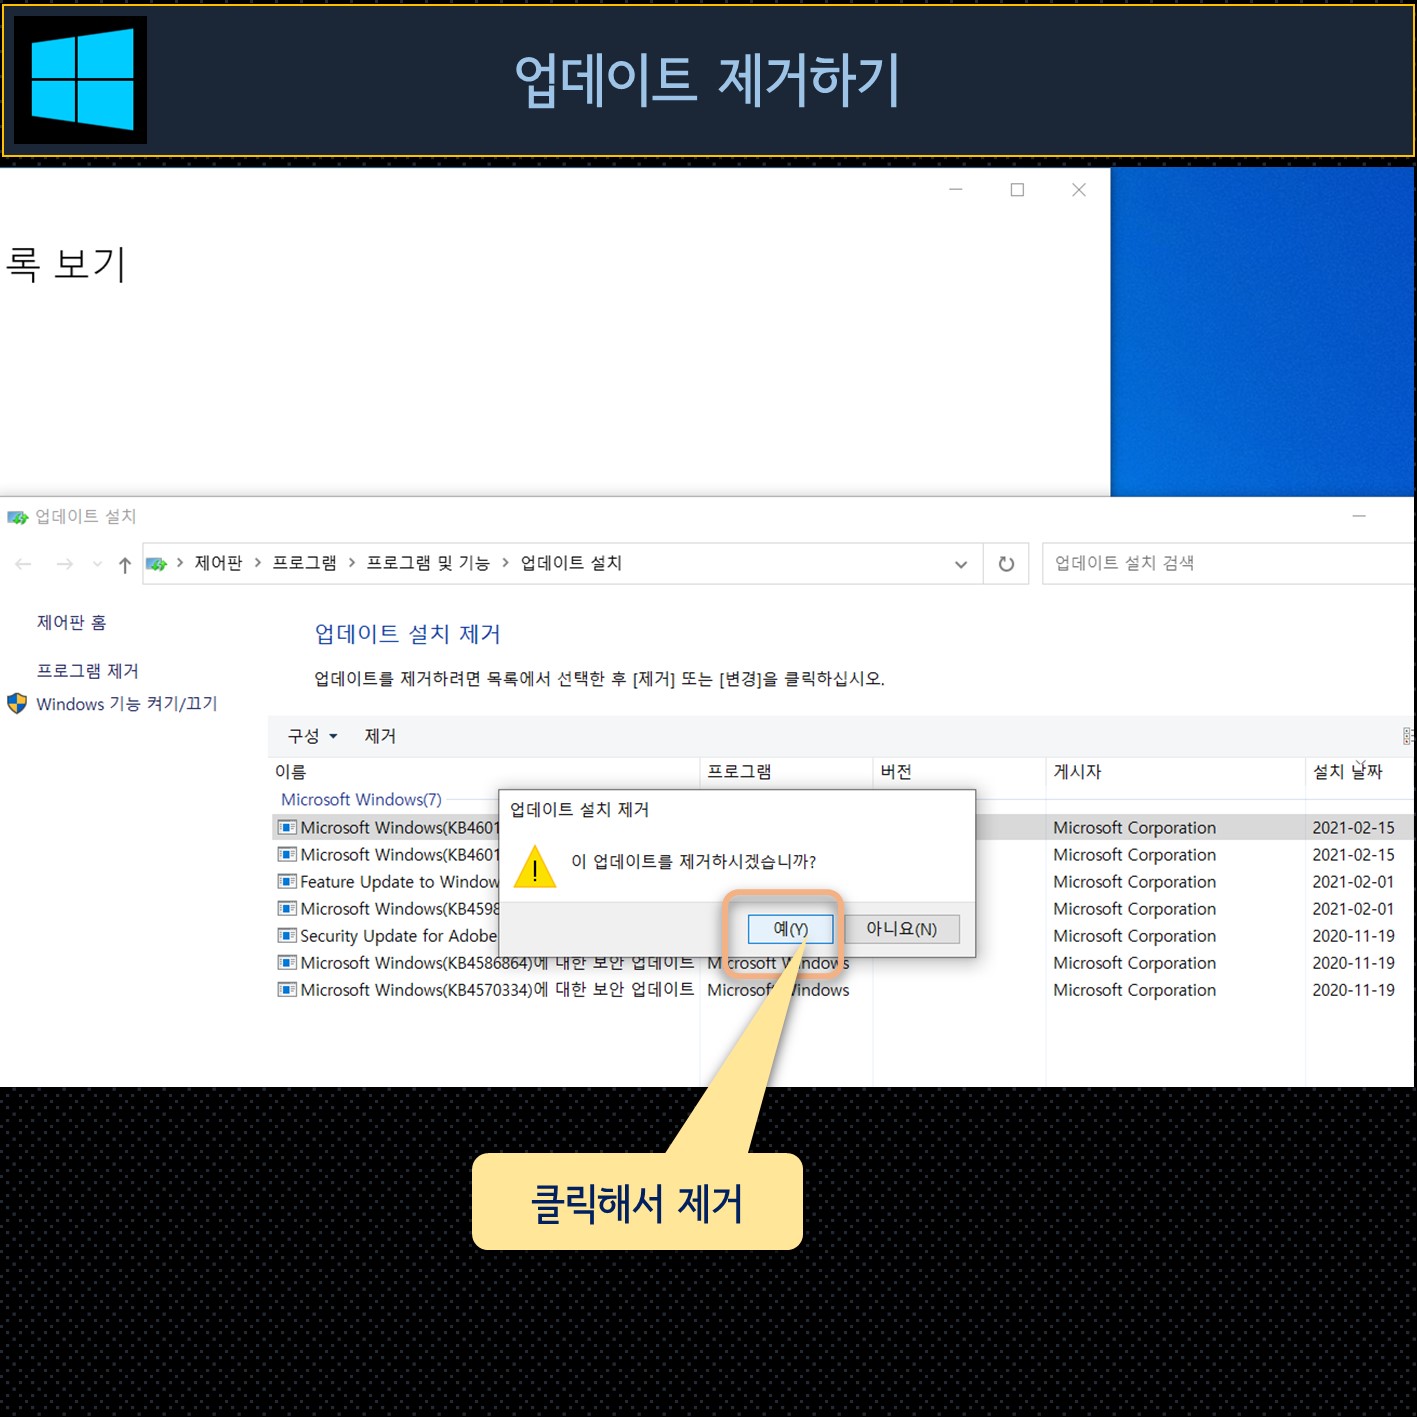Screen dimensions: 1417x1417
Task: Click the 업데이트 설치 window title icon
Action: coord(18,517)
